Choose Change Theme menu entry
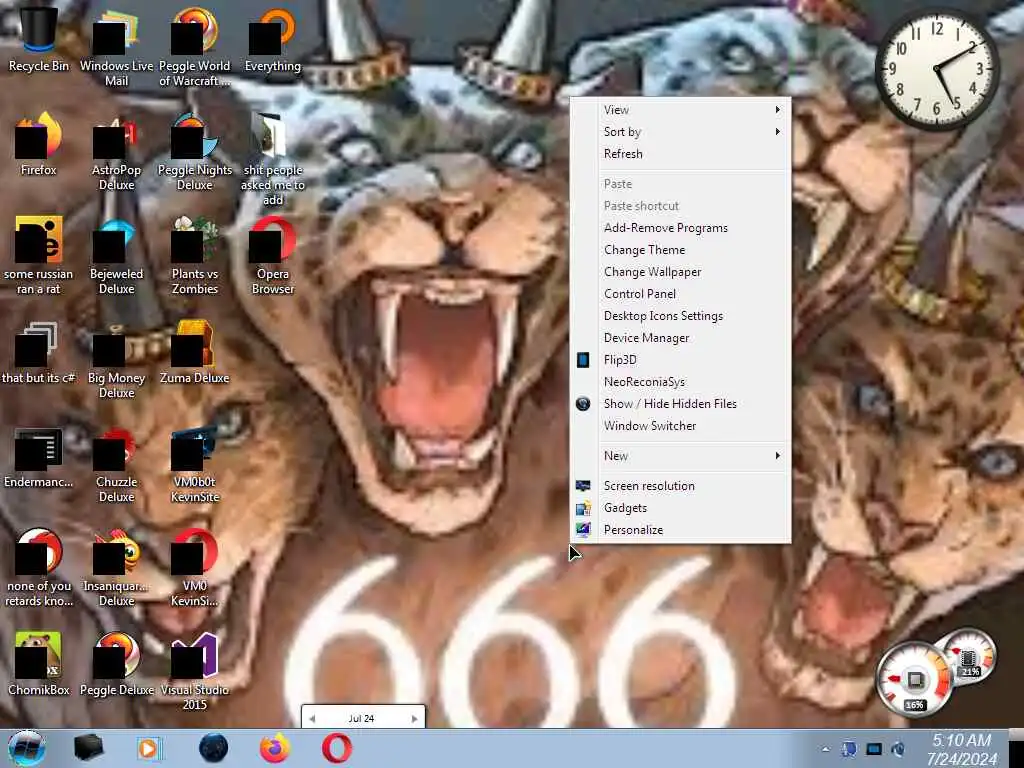 680,250
